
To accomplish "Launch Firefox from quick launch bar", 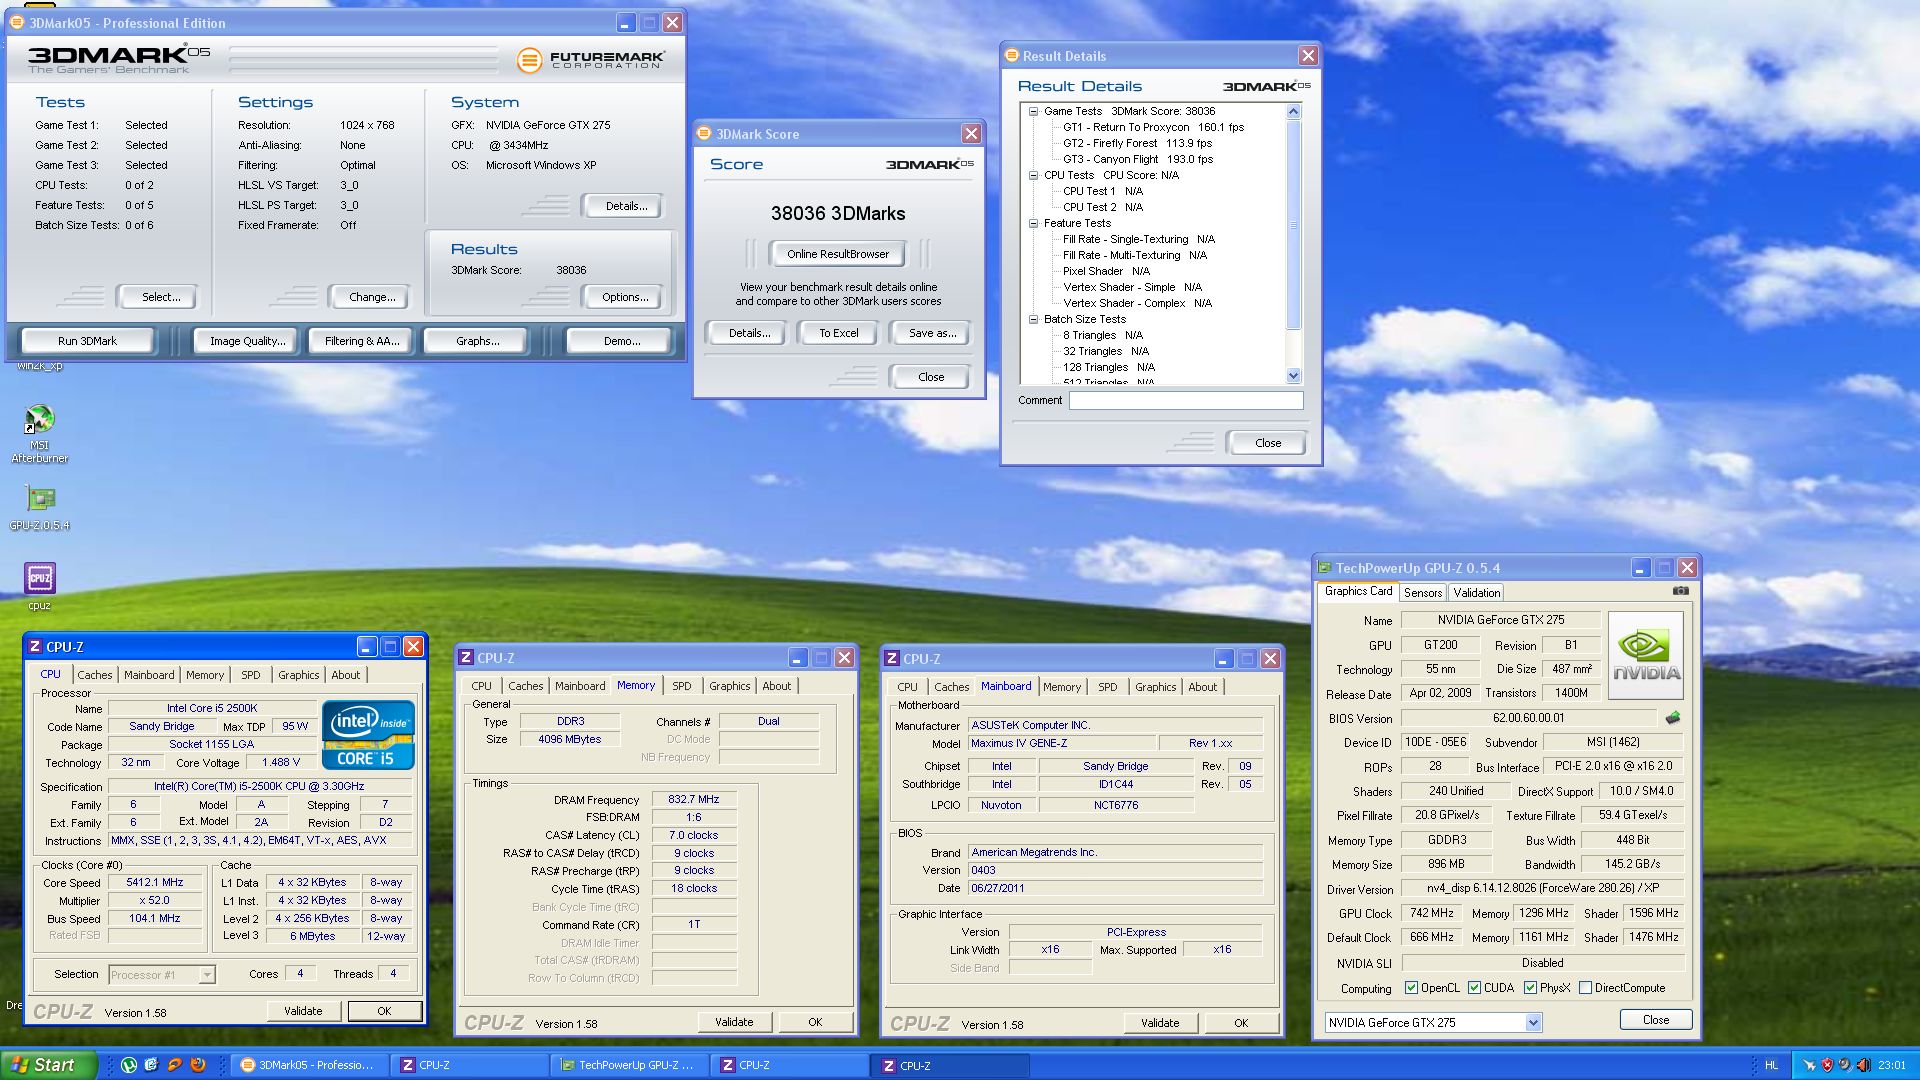I will (198, 1065).
